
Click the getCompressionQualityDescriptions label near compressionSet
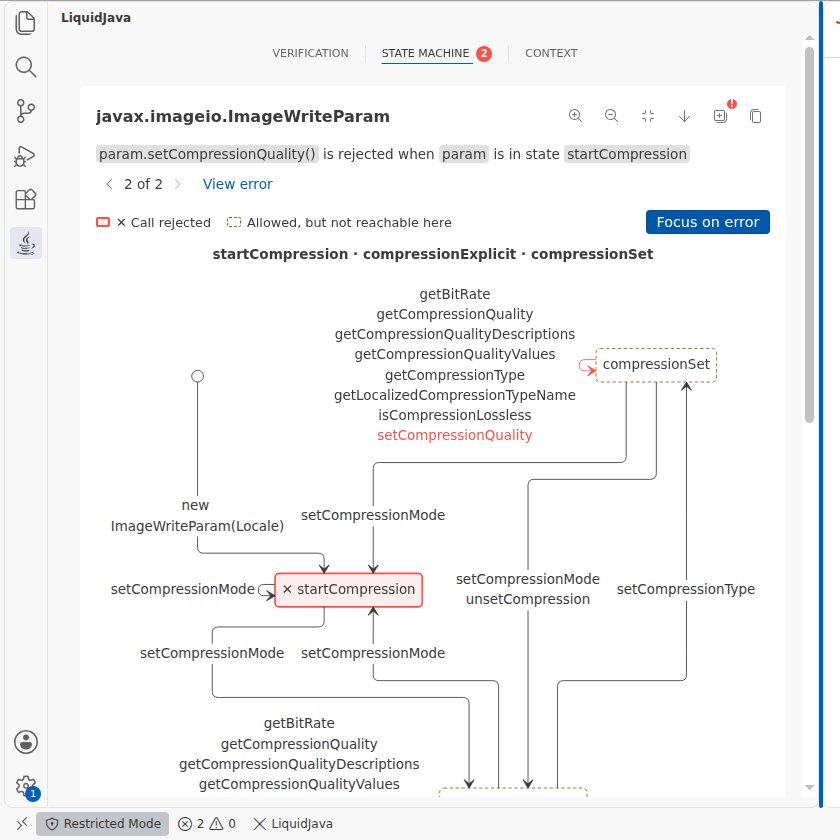[x=454, y=334]
